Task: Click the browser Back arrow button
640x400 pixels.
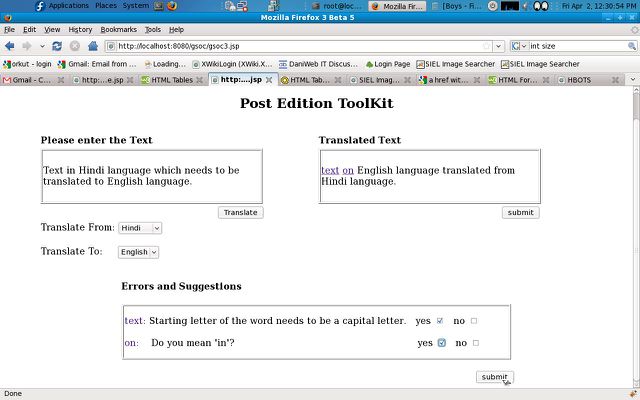Action: (x=11, y=46)
